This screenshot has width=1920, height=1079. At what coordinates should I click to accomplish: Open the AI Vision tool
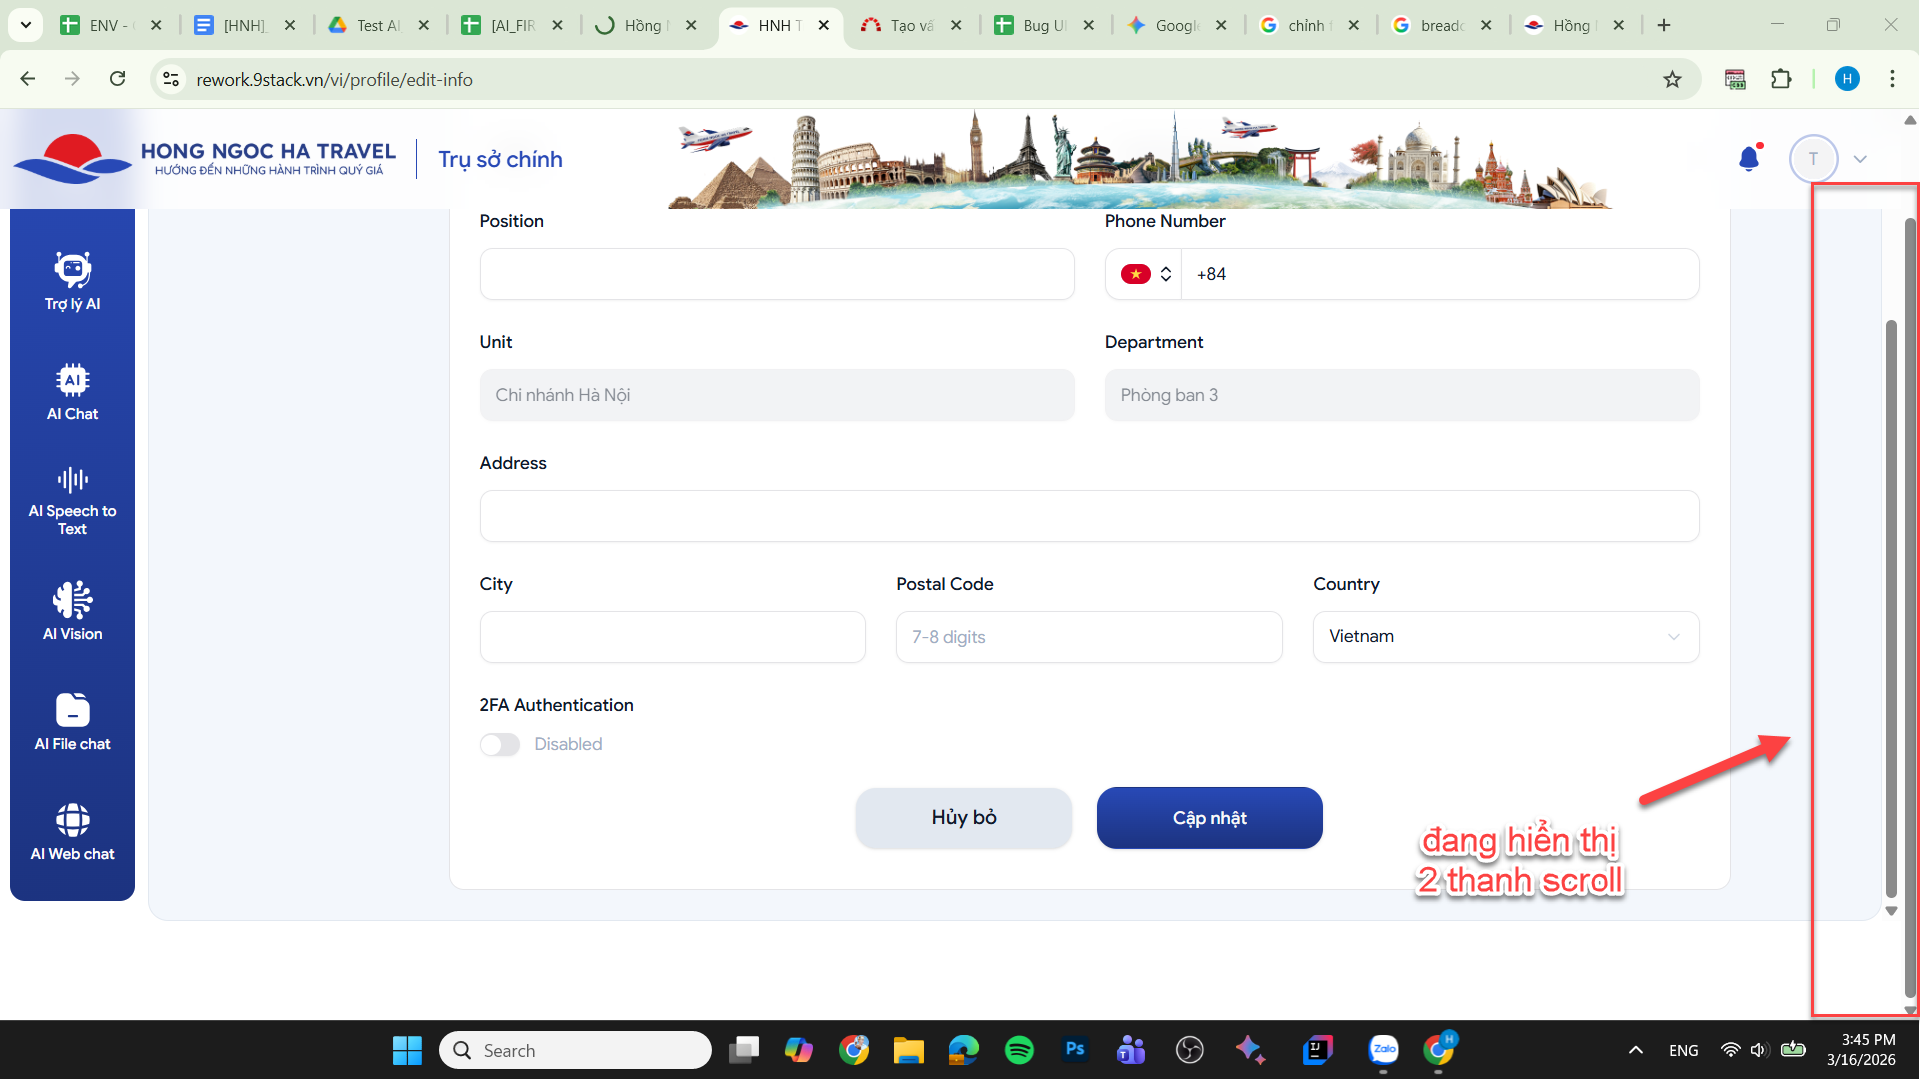72,612
